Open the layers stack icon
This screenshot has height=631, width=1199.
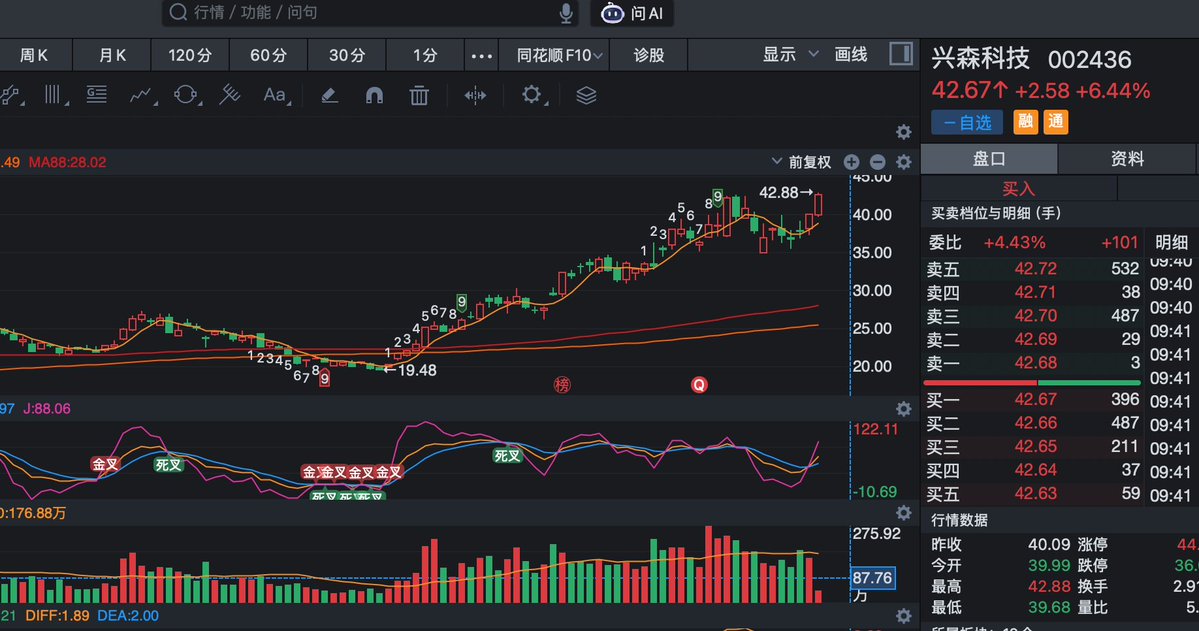click(x=586, y=95)
